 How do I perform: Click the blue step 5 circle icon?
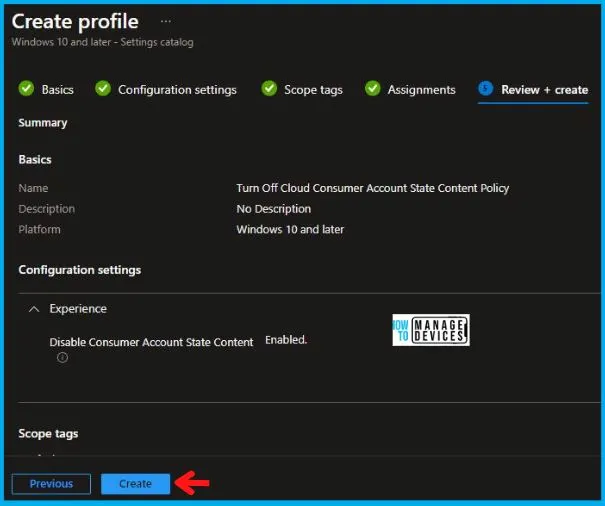pyautogui.click(x=485, y=88)
